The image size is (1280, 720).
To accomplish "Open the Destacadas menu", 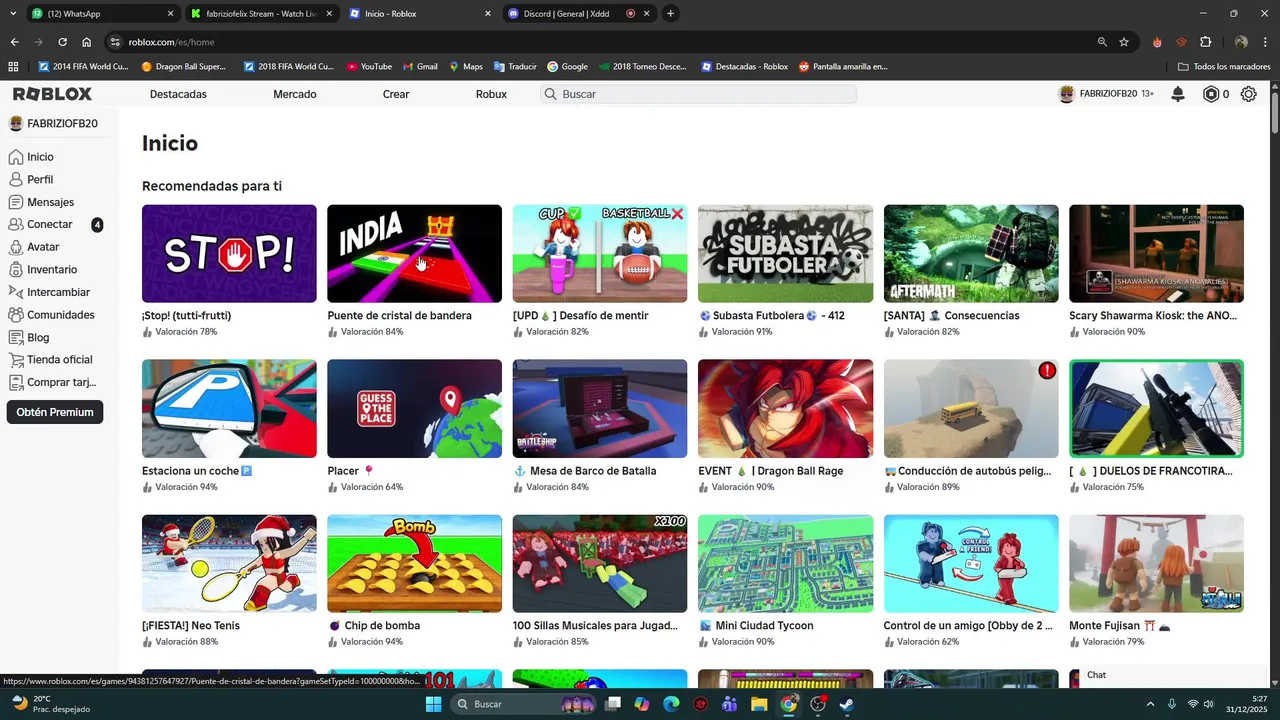I will (178, 94).
